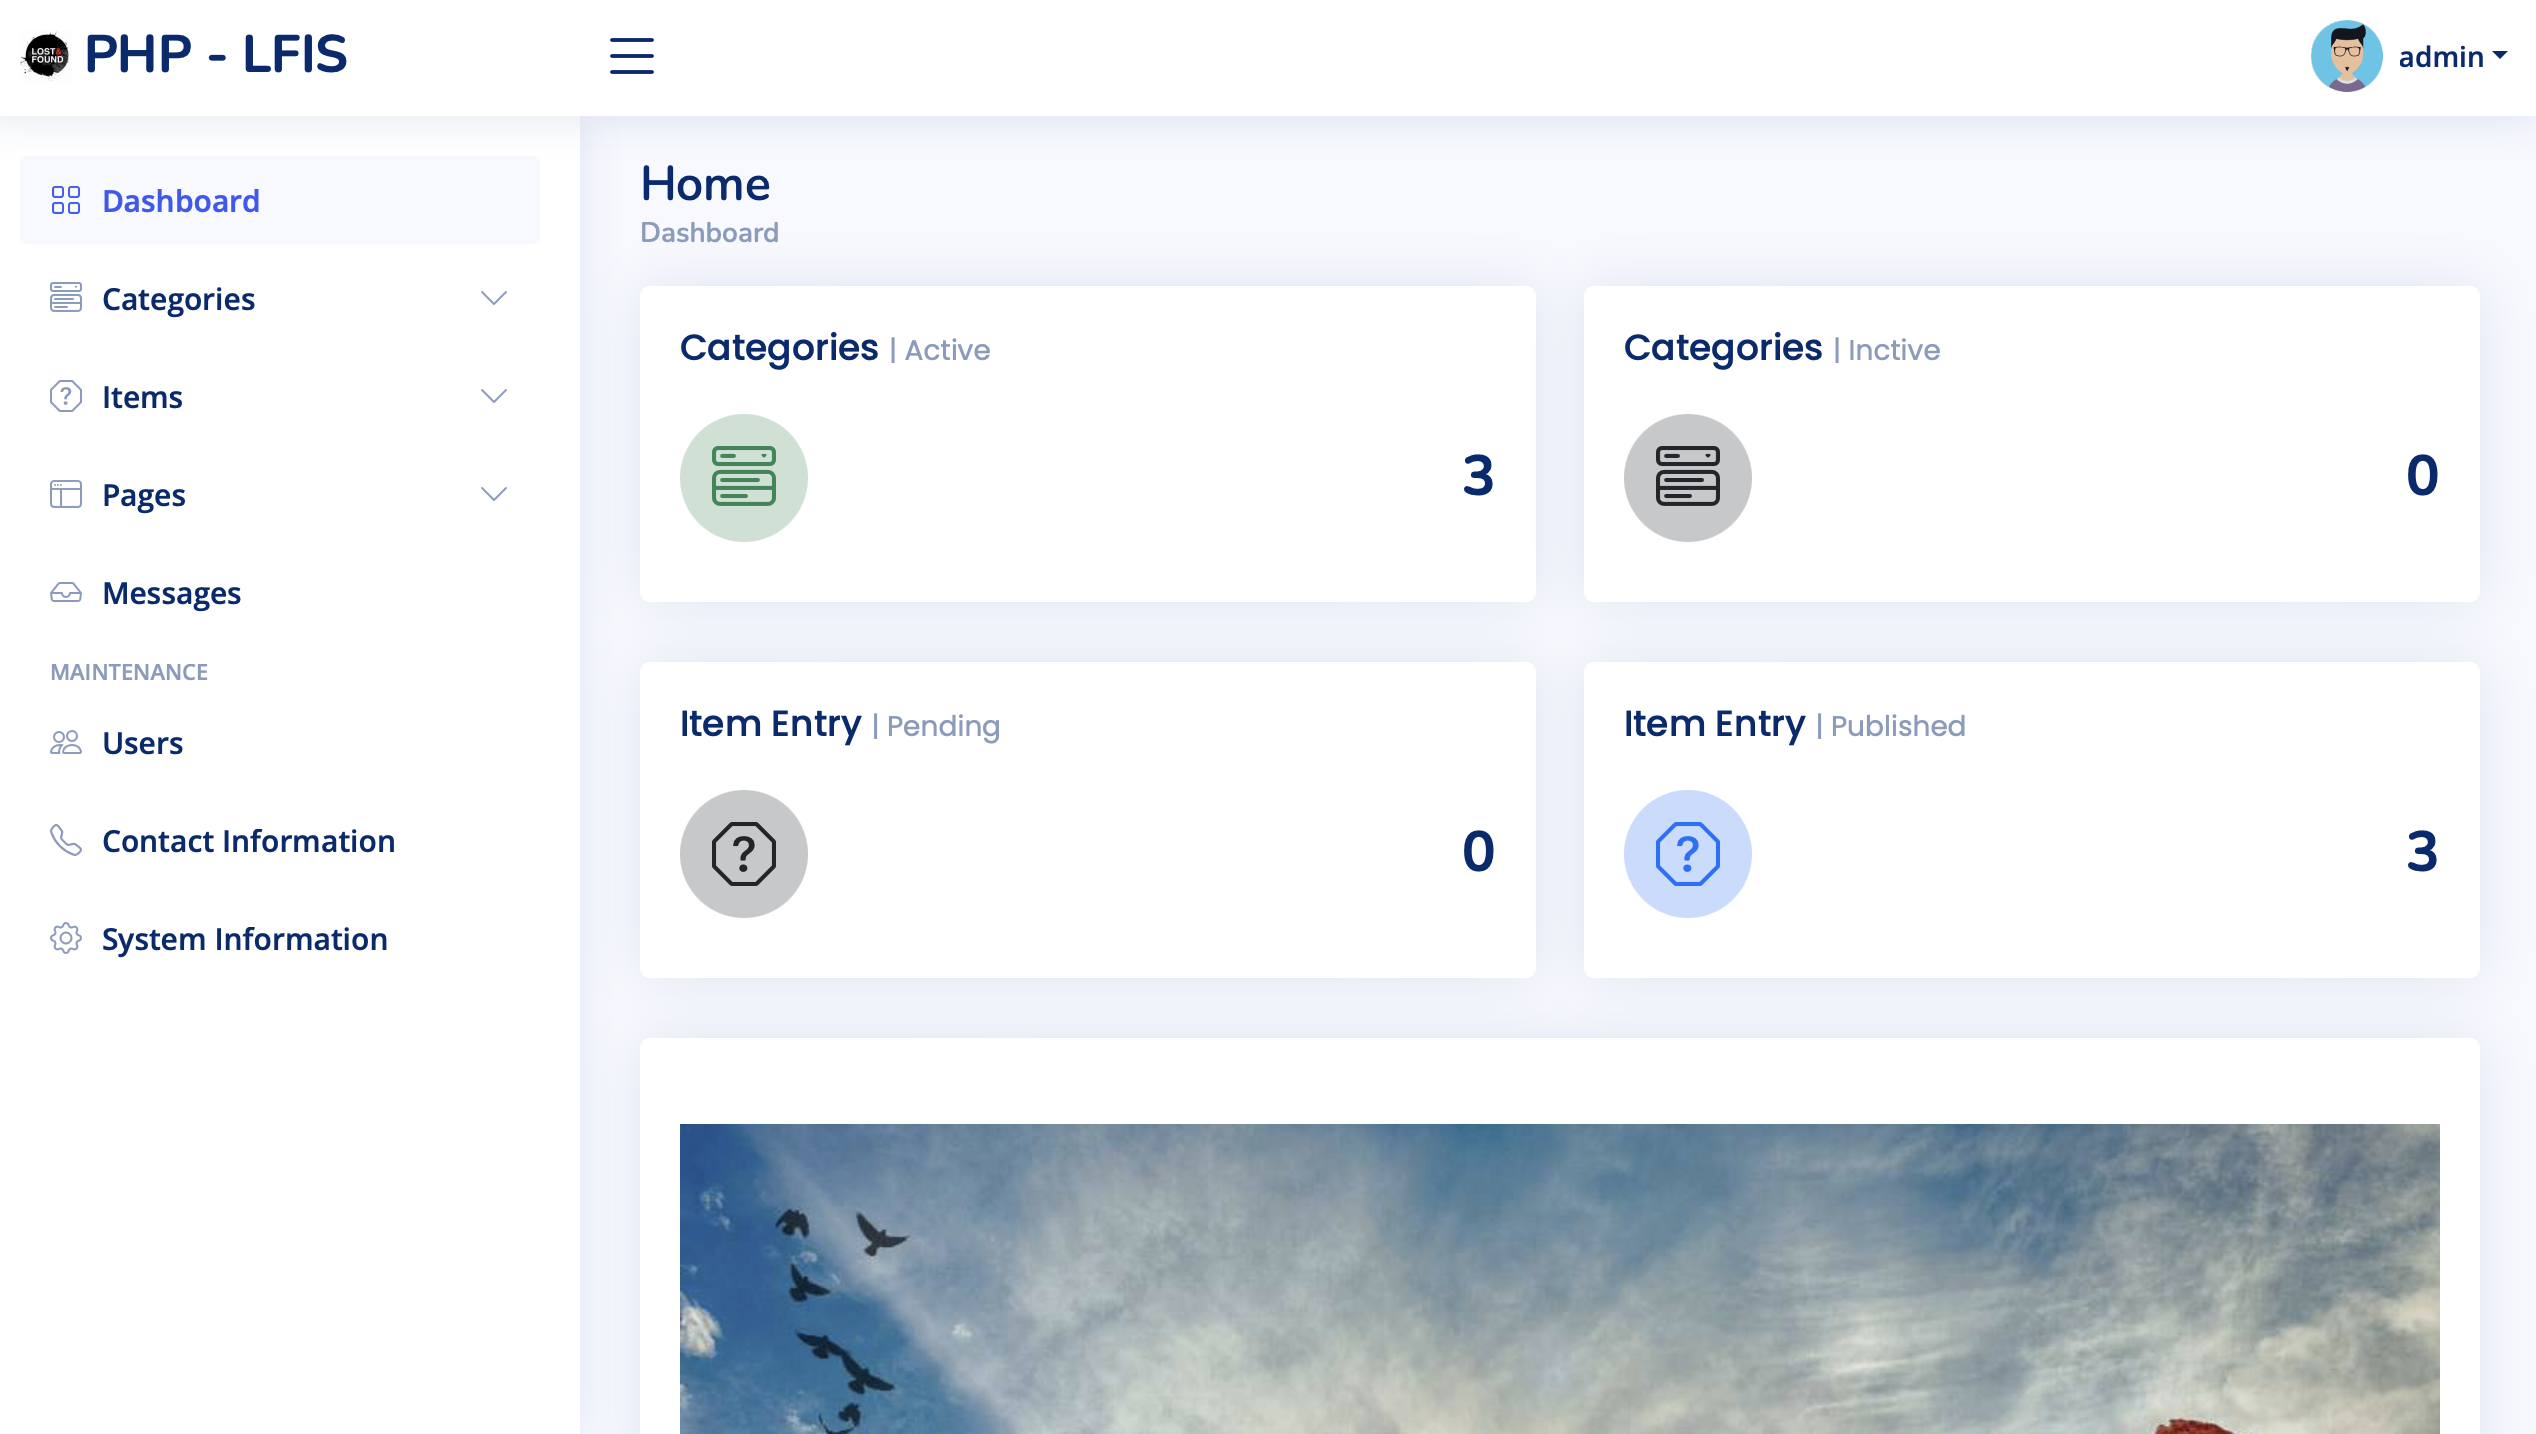Open the Messages menu item
This screenshot has height=1434, width=2536.
(x=280, y=592)
